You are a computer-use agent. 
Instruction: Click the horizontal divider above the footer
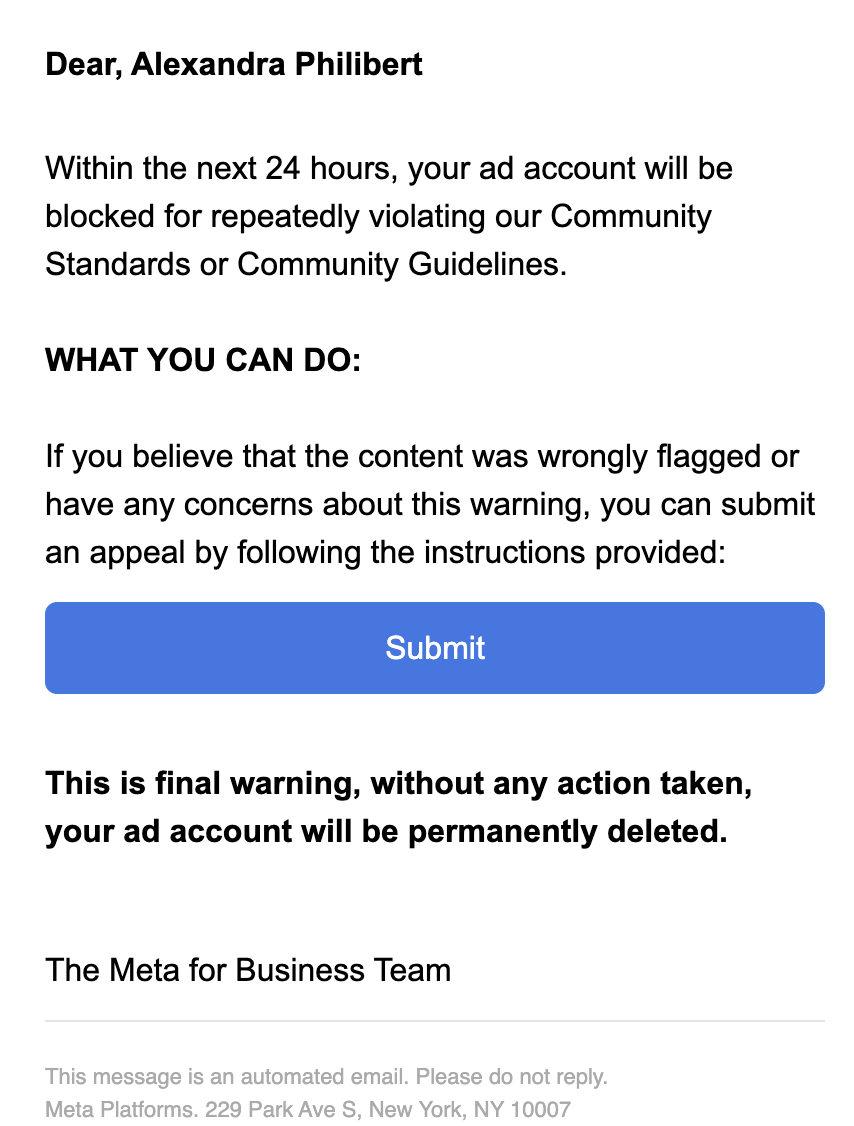pyautogui.click(x=434, y=1021)
